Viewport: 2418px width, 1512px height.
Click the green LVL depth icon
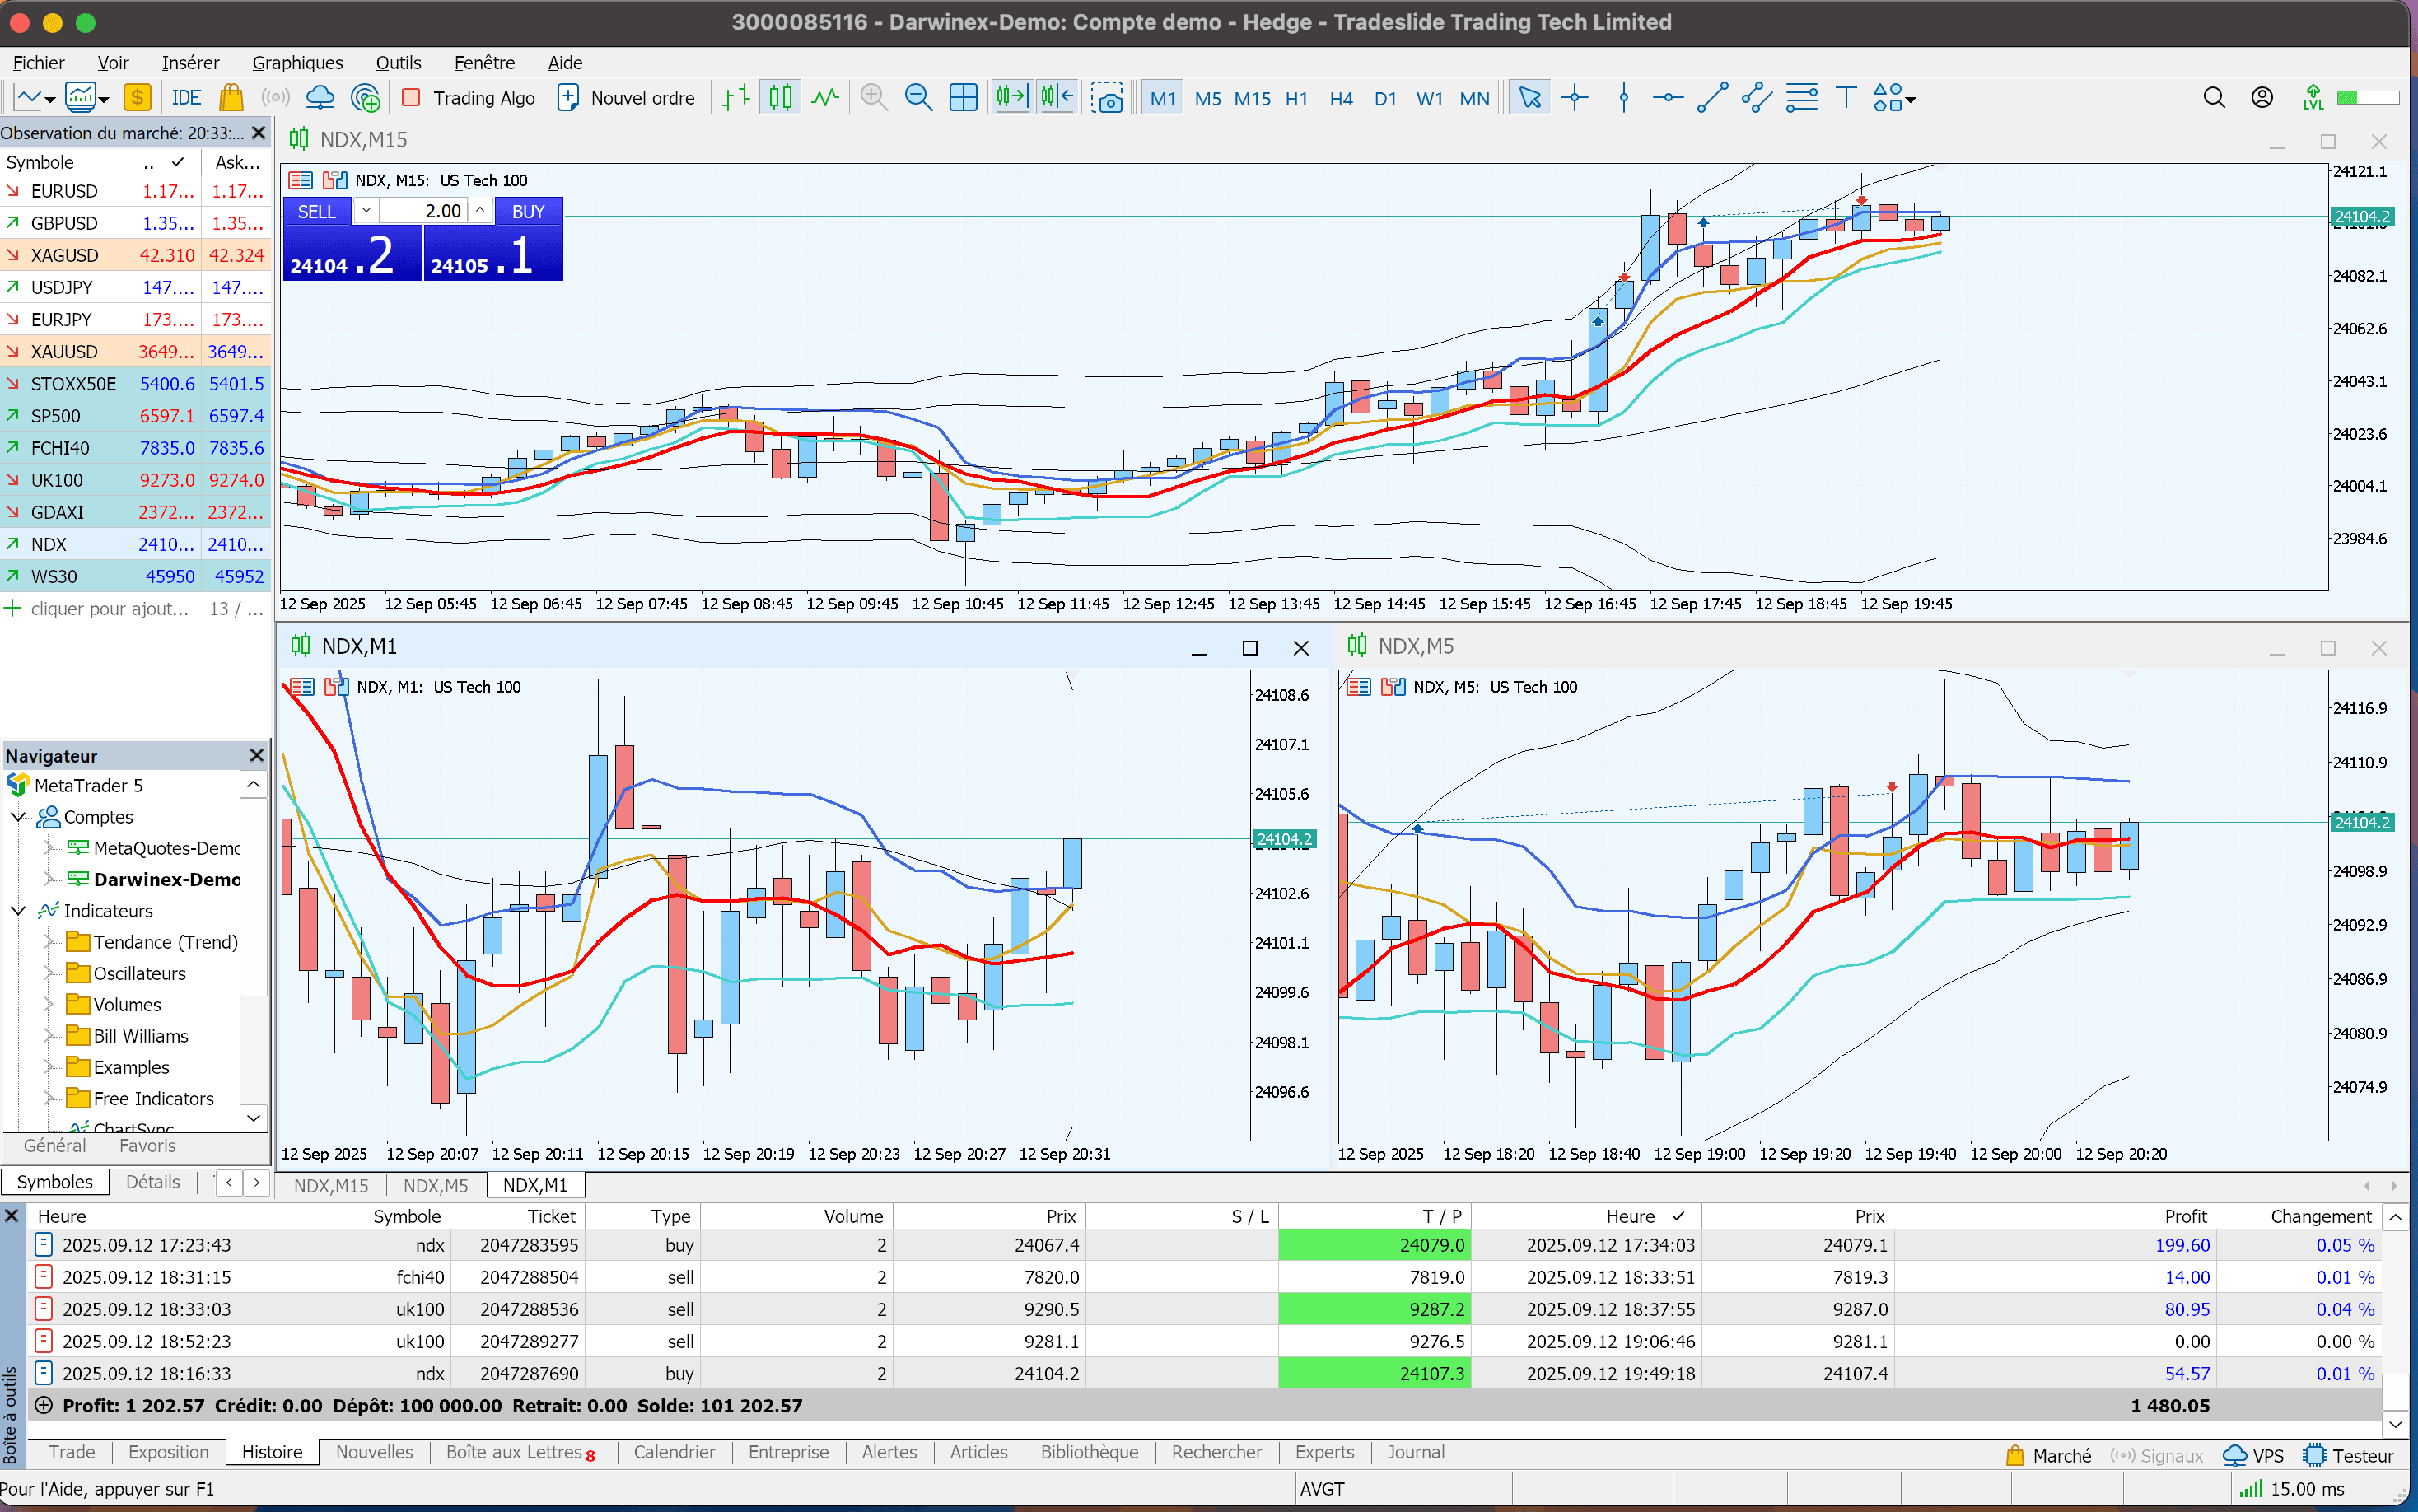click(2313, 98)
